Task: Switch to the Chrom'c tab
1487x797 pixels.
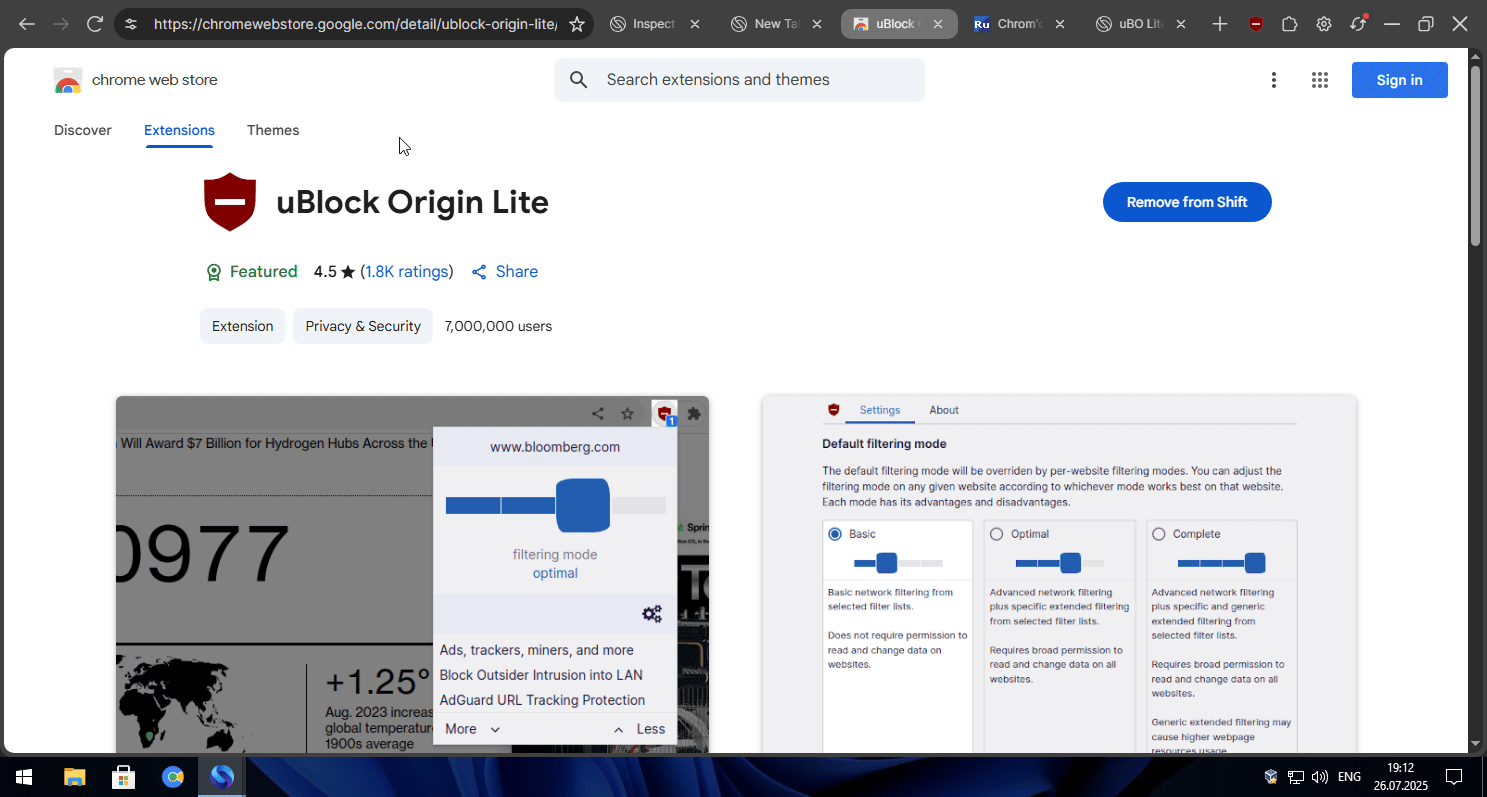Action: 1010,24
